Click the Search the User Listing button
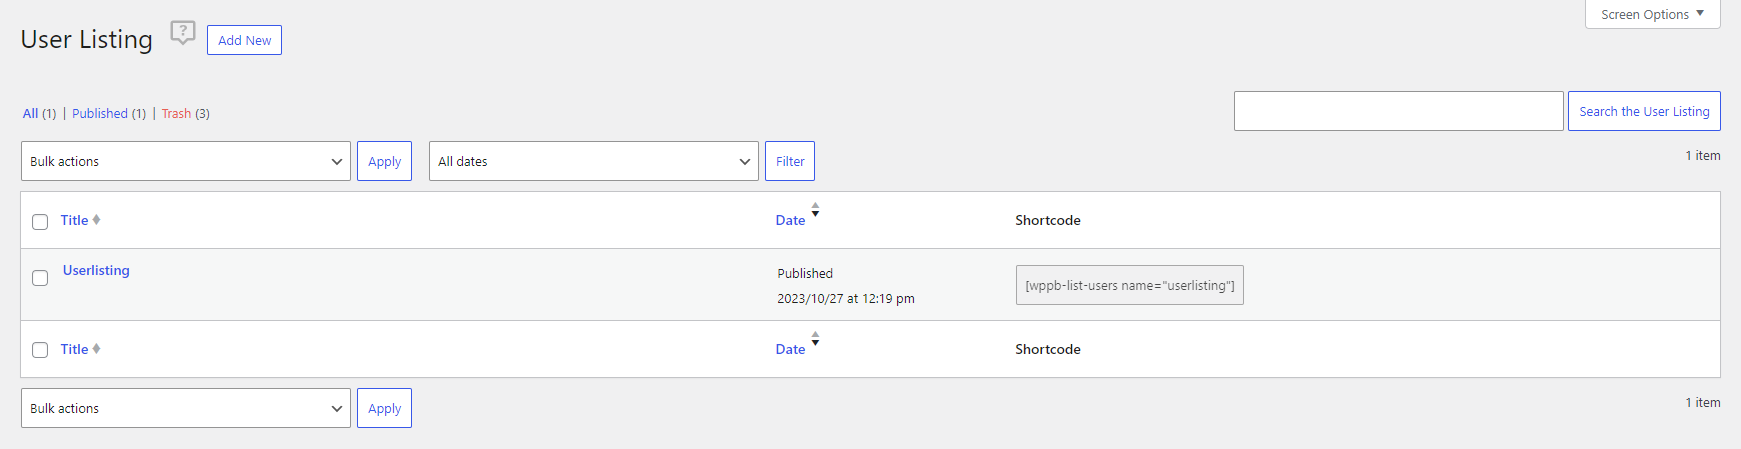Image resolution: width=1741 pixels, height=449 pixels. (x=1644, y=111)
